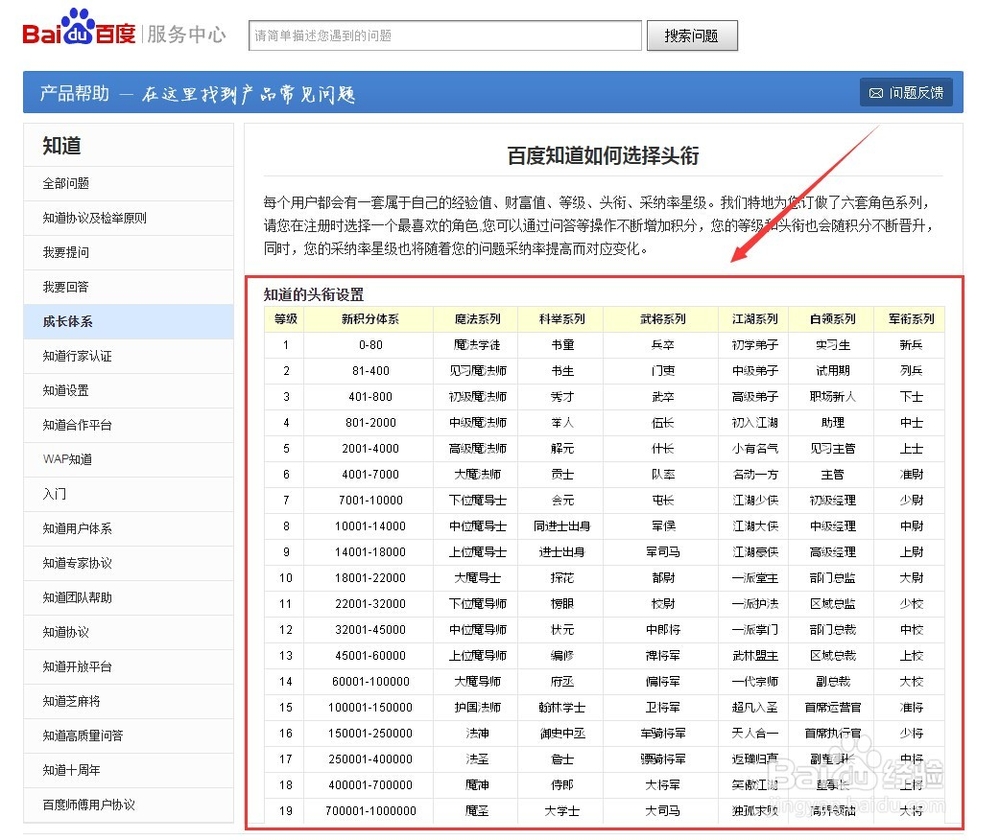1000x840 pixels.
Task: Click the 知道 sidebar heading
Action: point(62,145)
